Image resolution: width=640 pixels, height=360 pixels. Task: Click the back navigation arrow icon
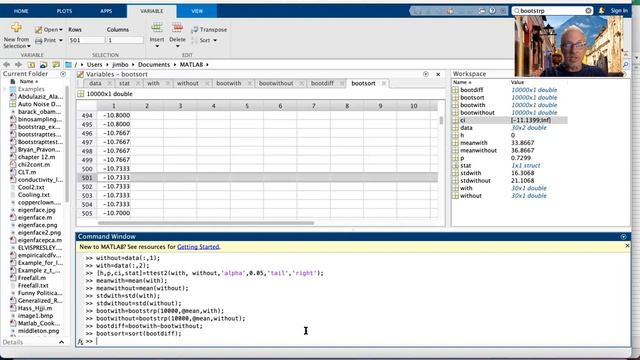pos(7,64)
